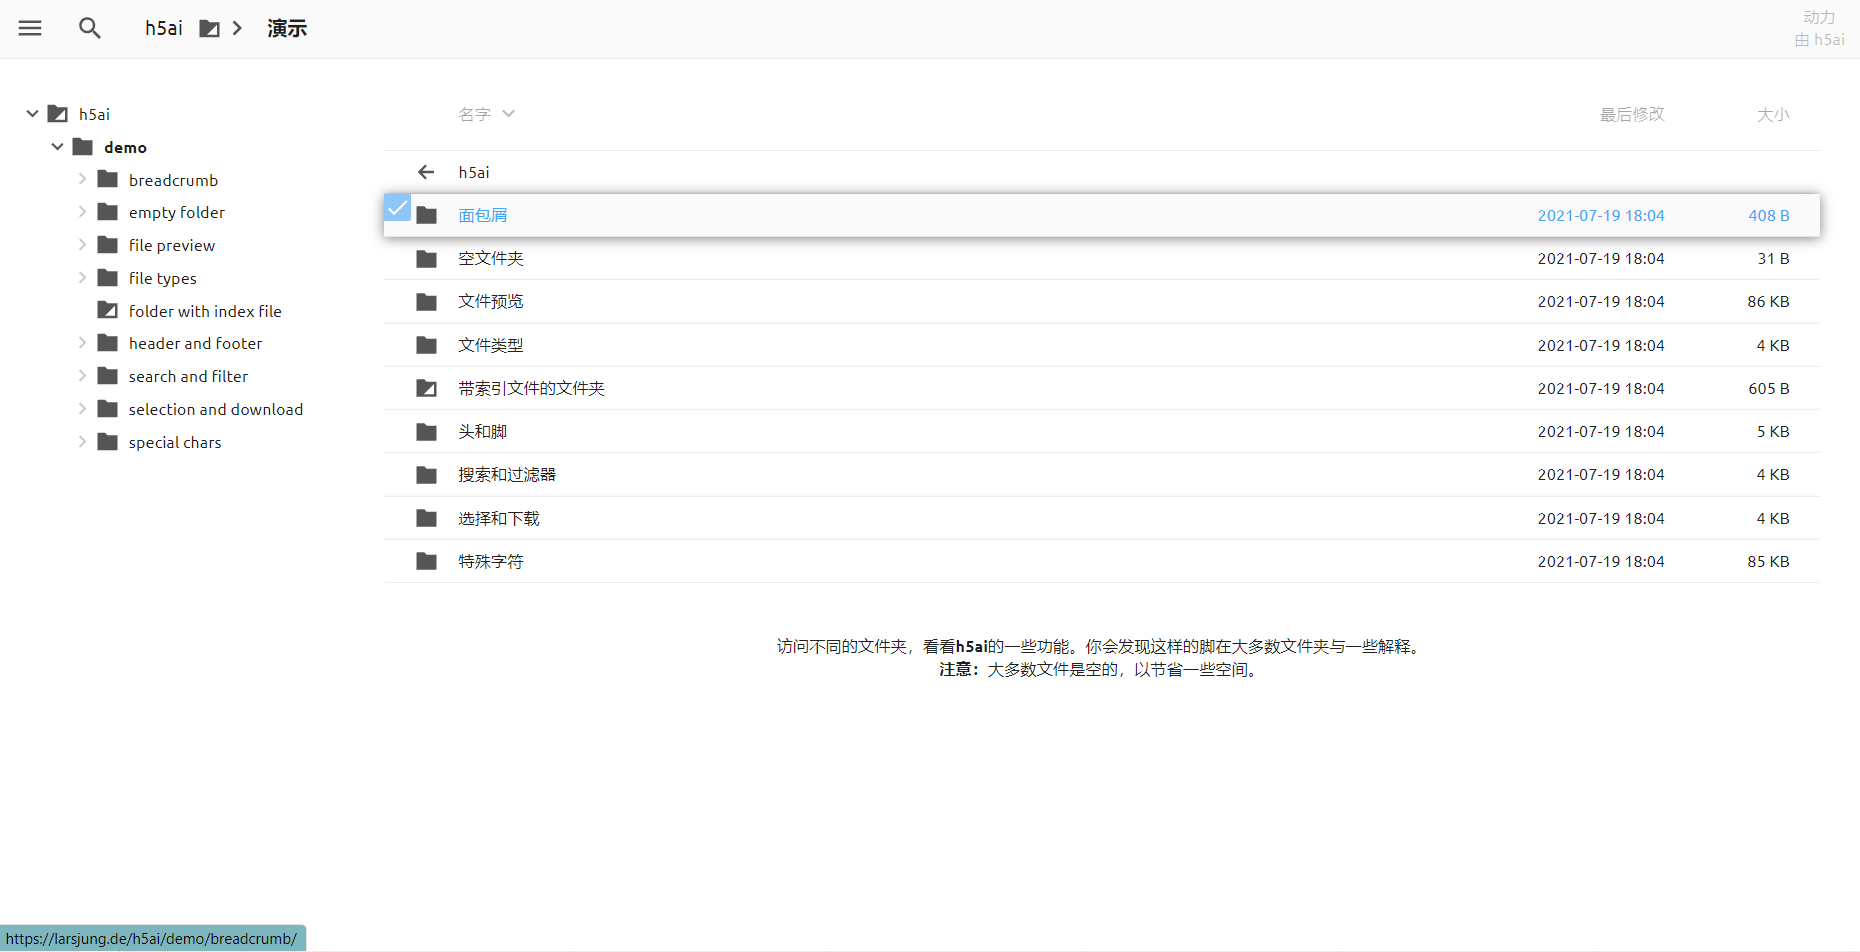The width and height of the screenshot is (1860, 952).
Task: Uncheck the 面包屑 selection checkbox
Action: (x=397, y=207)
